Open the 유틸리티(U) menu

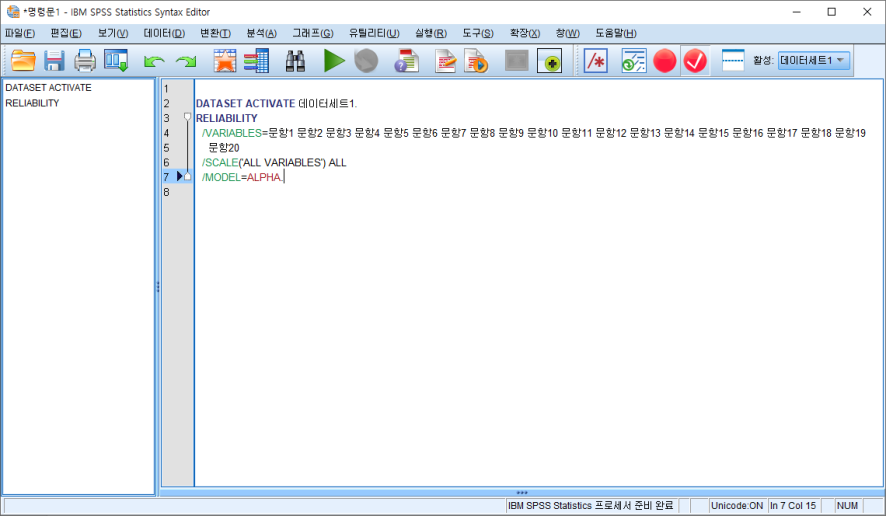click(374, 33)
